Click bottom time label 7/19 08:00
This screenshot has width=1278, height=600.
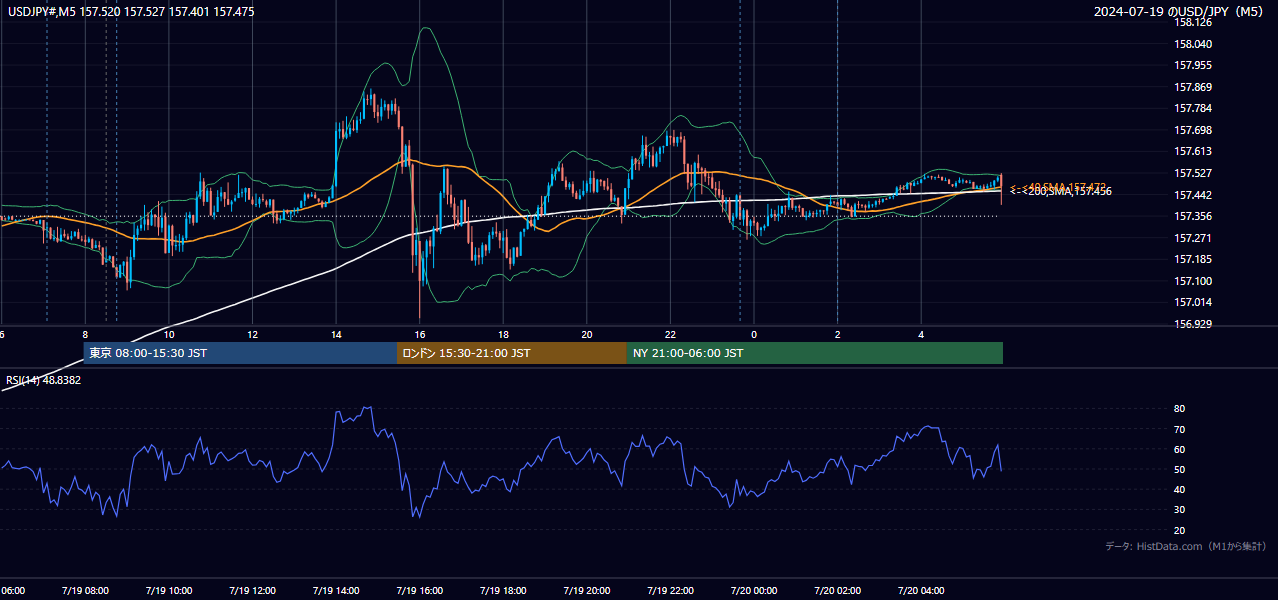85,591
